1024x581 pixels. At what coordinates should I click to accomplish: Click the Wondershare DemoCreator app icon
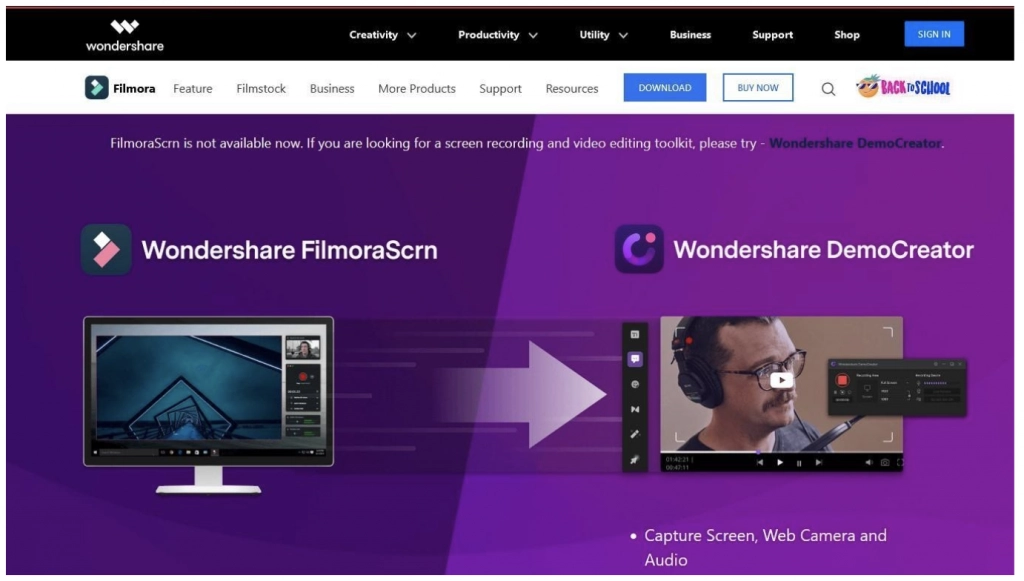click(x=639, y=249)
